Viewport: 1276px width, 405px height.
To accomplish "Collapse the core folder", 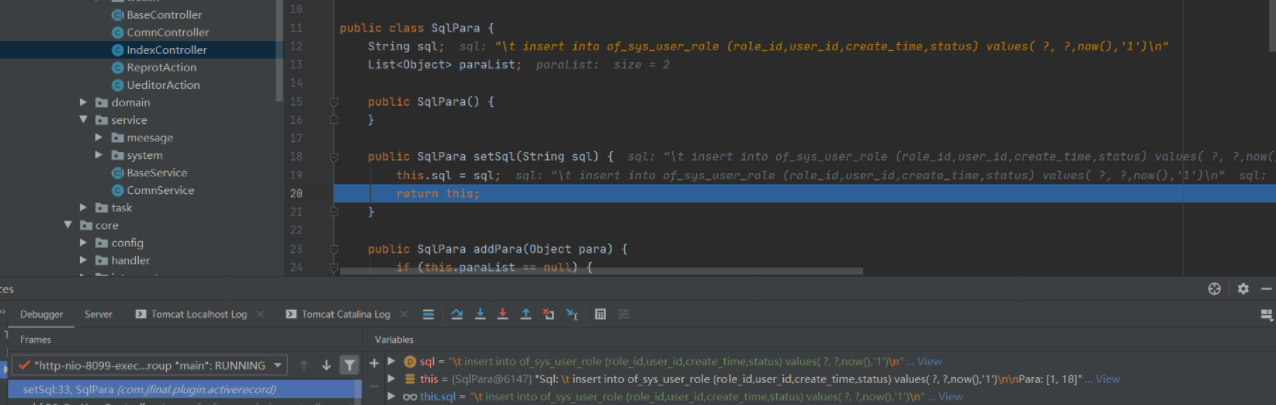I will coord(70,225).
